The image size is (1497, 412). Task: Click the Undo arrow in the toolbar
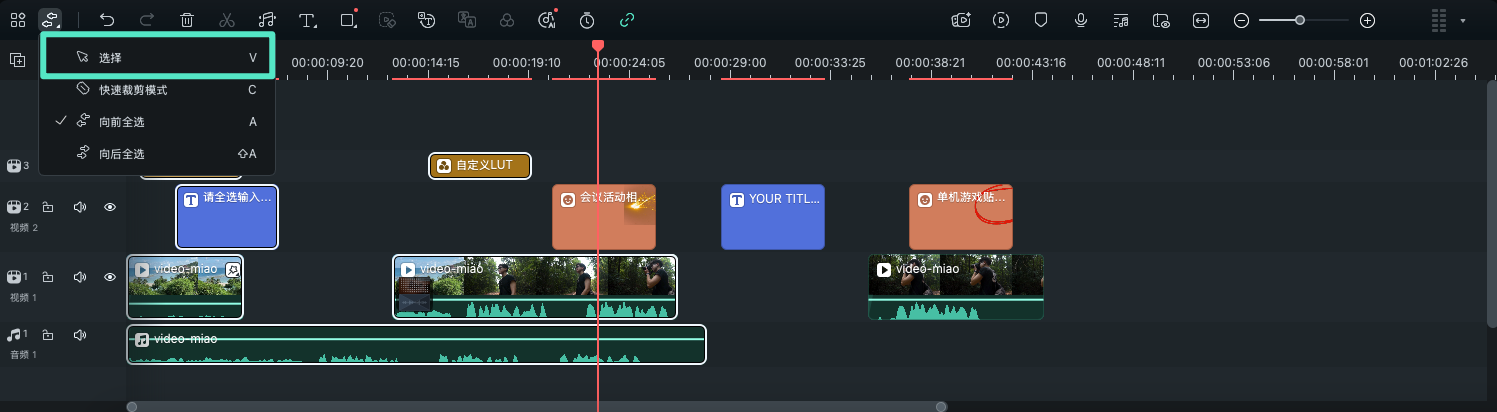click(107, 20)
